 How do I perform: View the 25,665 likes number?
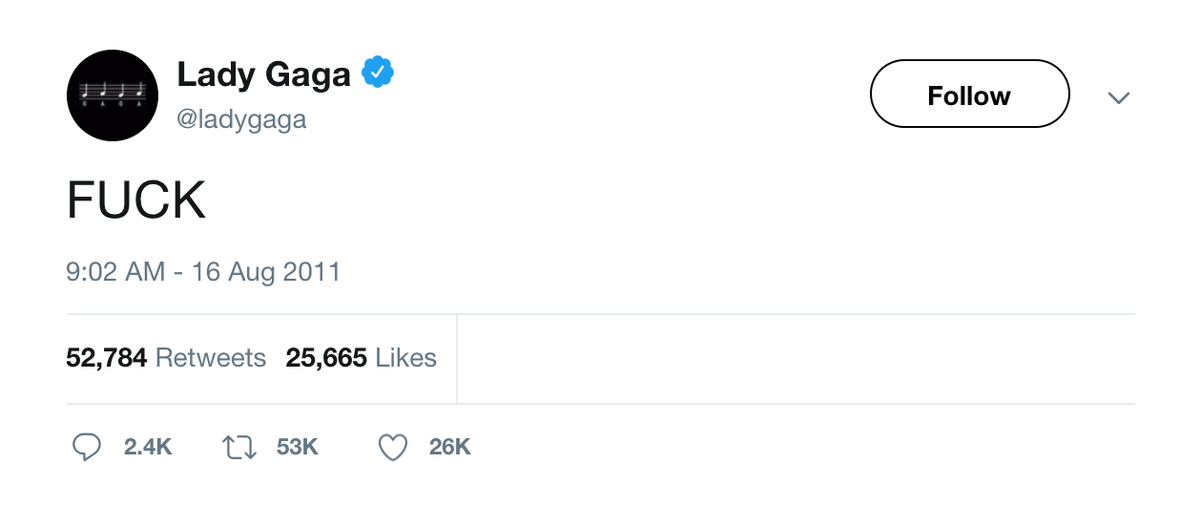[326, 358]
